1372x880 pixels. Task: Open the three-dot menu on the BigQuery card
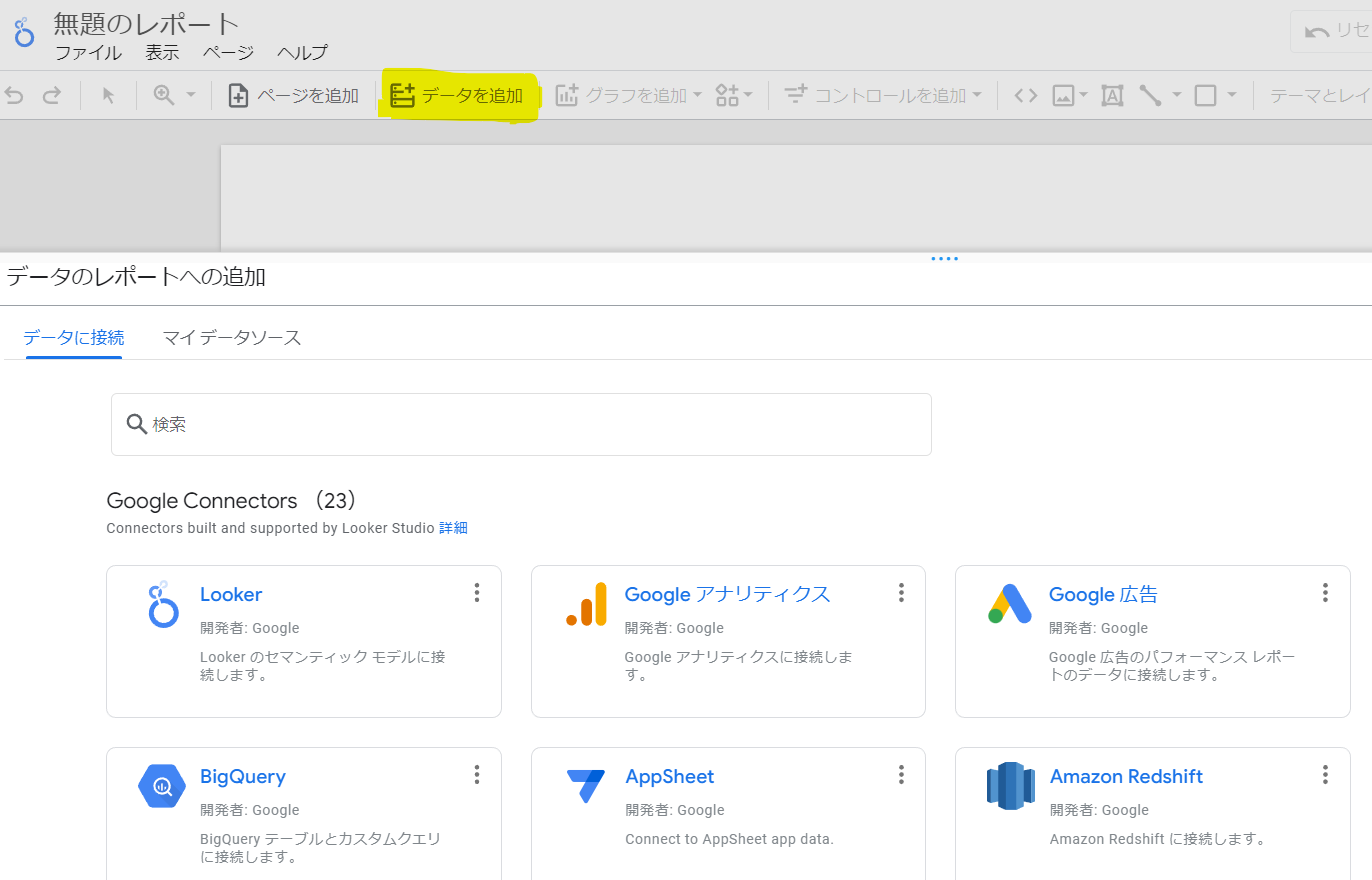point(477,775)
